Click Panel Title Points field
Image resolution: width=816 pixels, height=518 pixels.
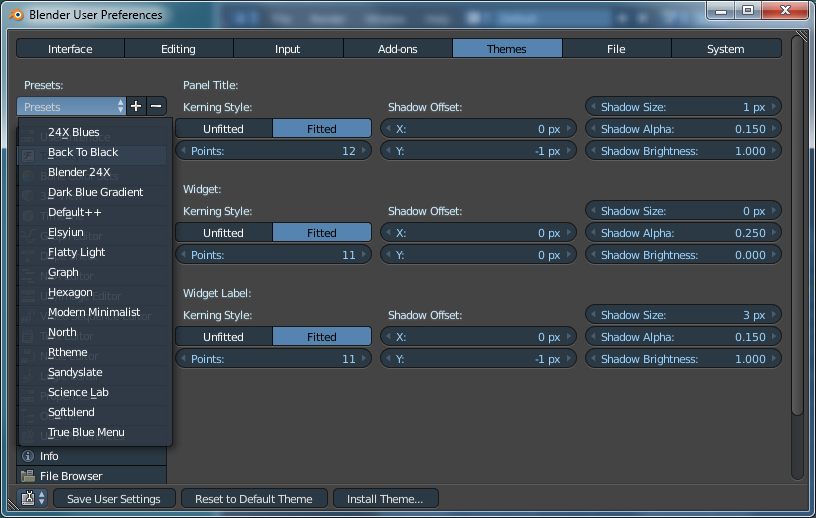coord(273,151)
